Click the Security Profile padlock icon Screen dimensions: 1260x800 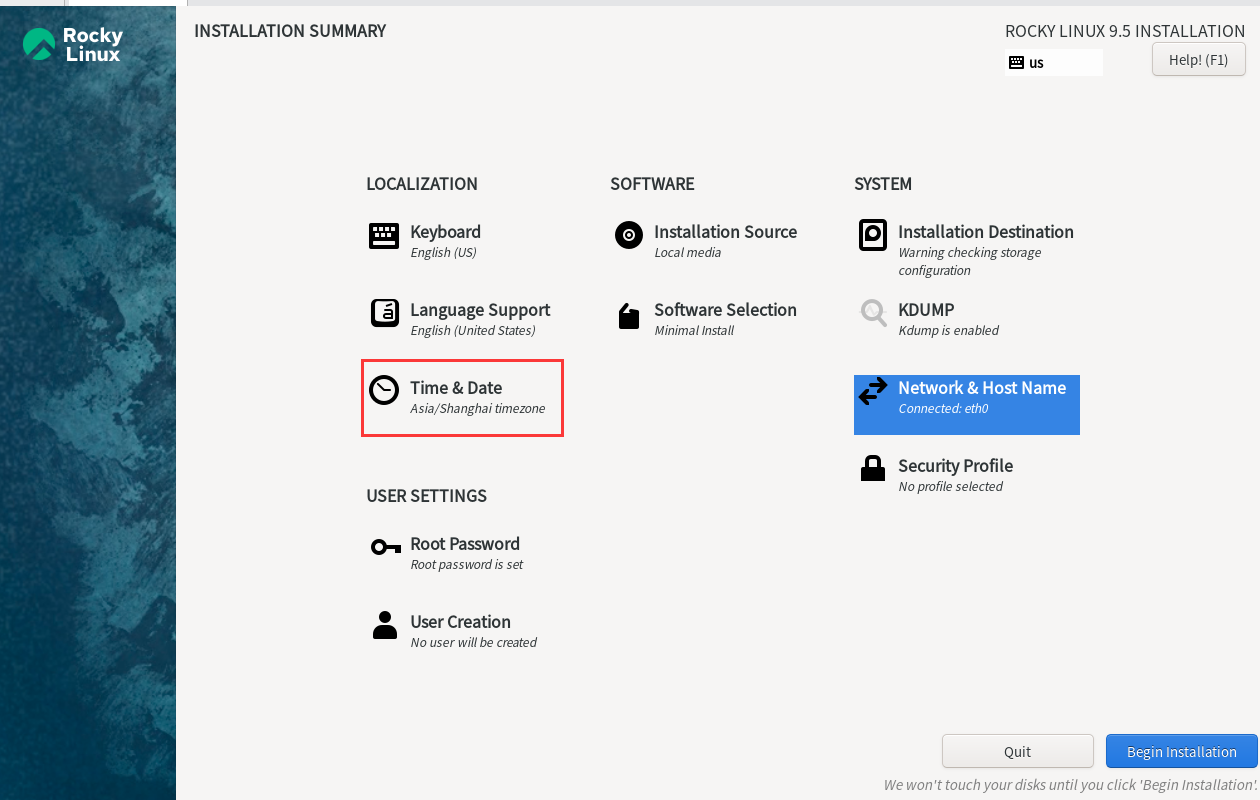click(x=873, y=468)
